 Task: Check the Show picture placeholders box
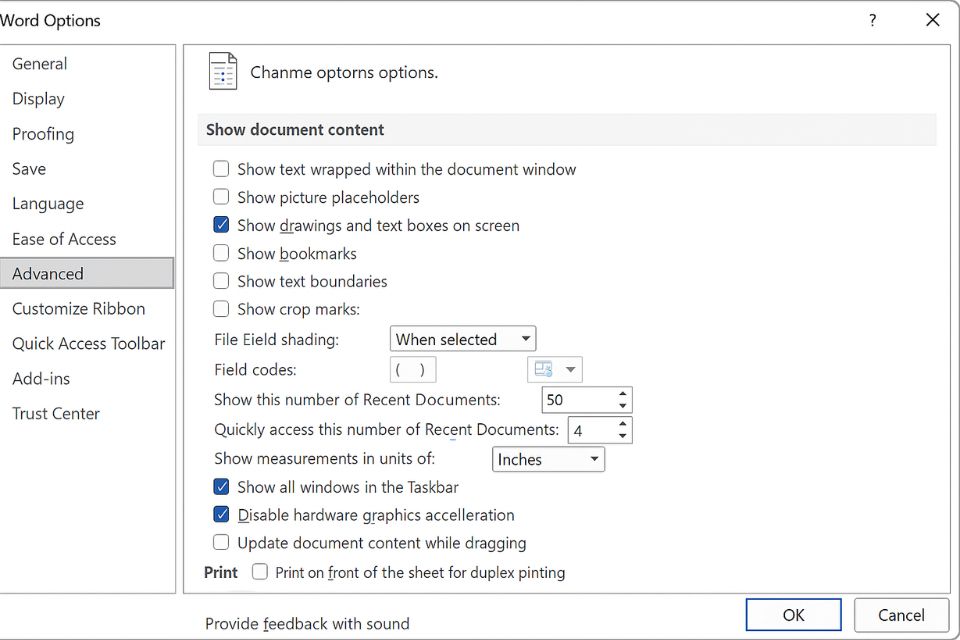click(x=221, y=198)
